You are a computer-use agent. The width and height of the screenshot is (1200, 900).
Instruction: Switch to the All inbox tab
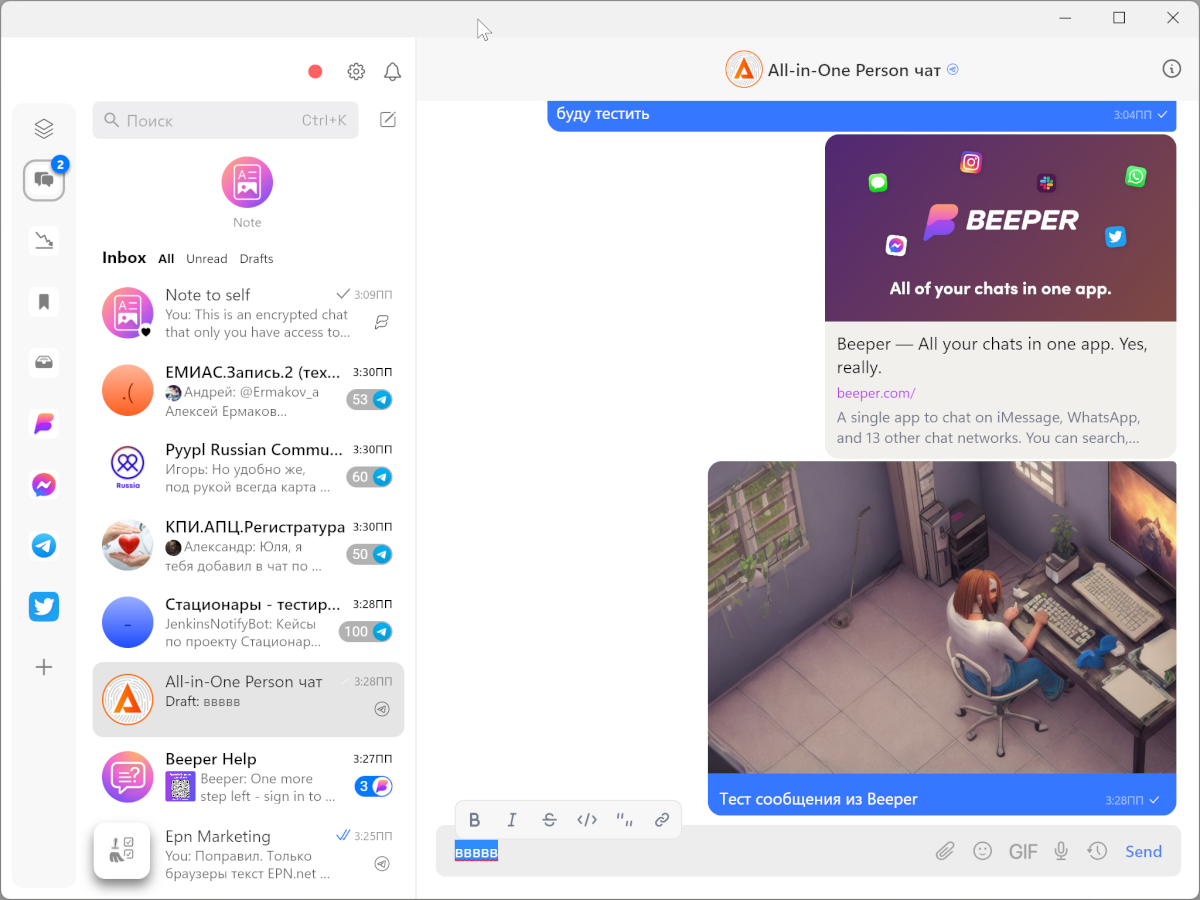(x=166, y=259)
